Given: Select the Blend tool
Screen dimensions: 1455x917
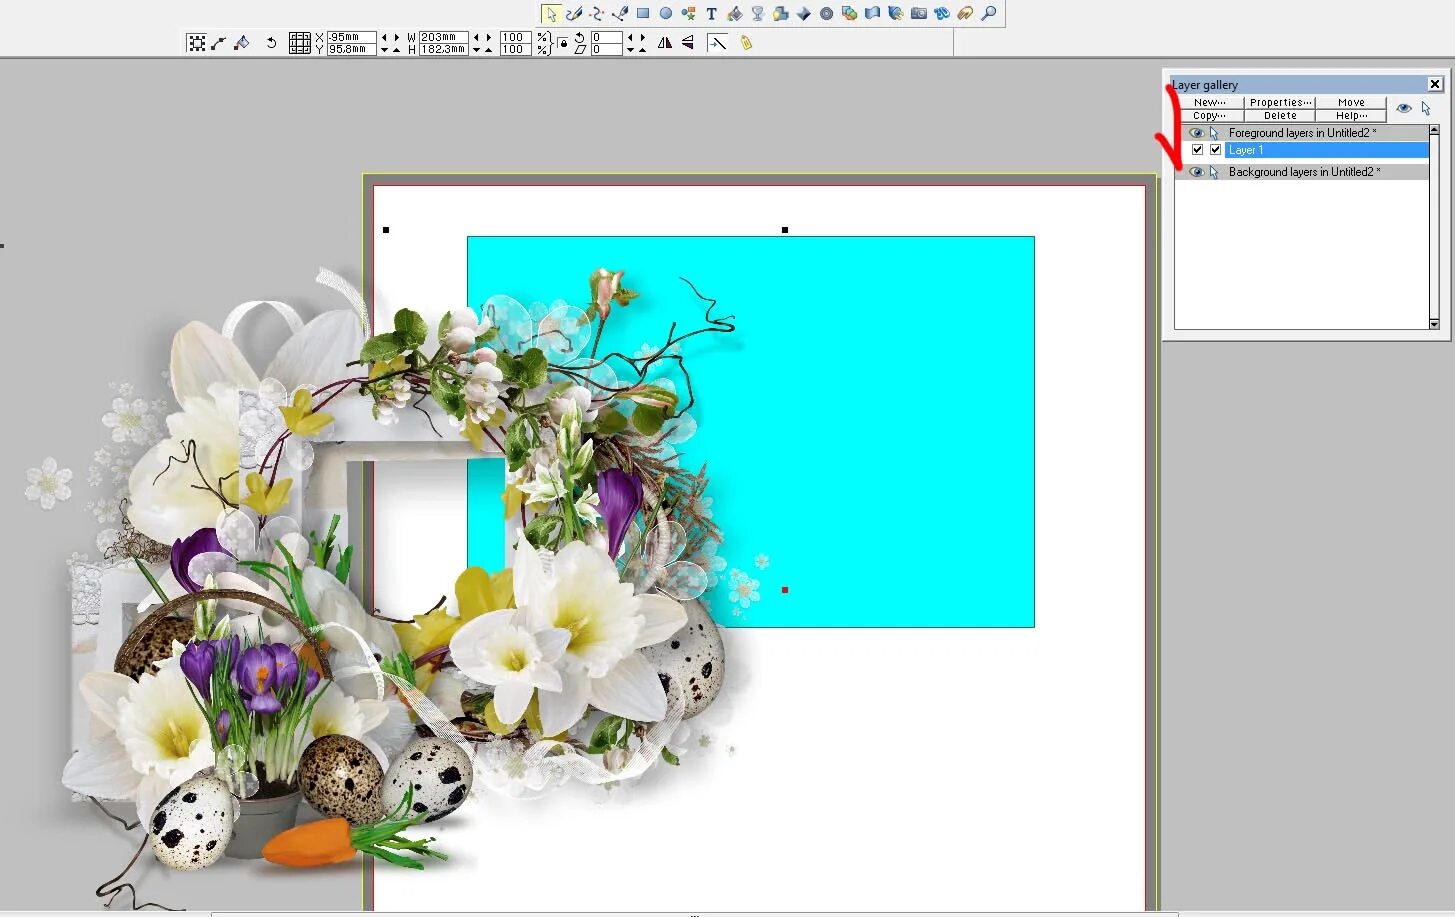Looking at the screenshot, I should coord(850,14).
